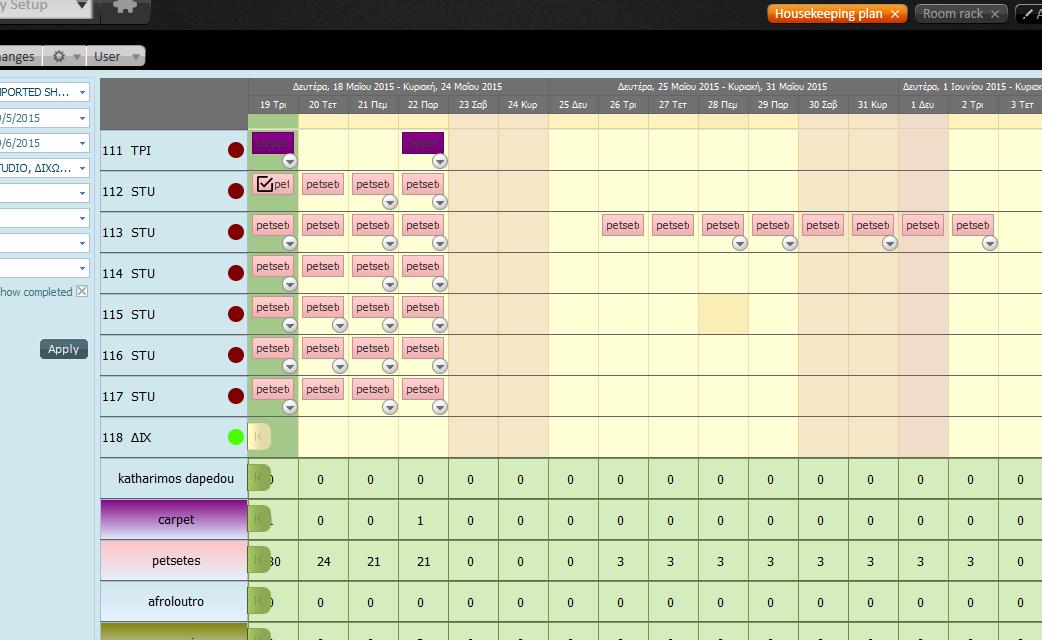Open the User dropdown menu
The height and width of the screenshot is (640, 1042).
click(117, 57)
